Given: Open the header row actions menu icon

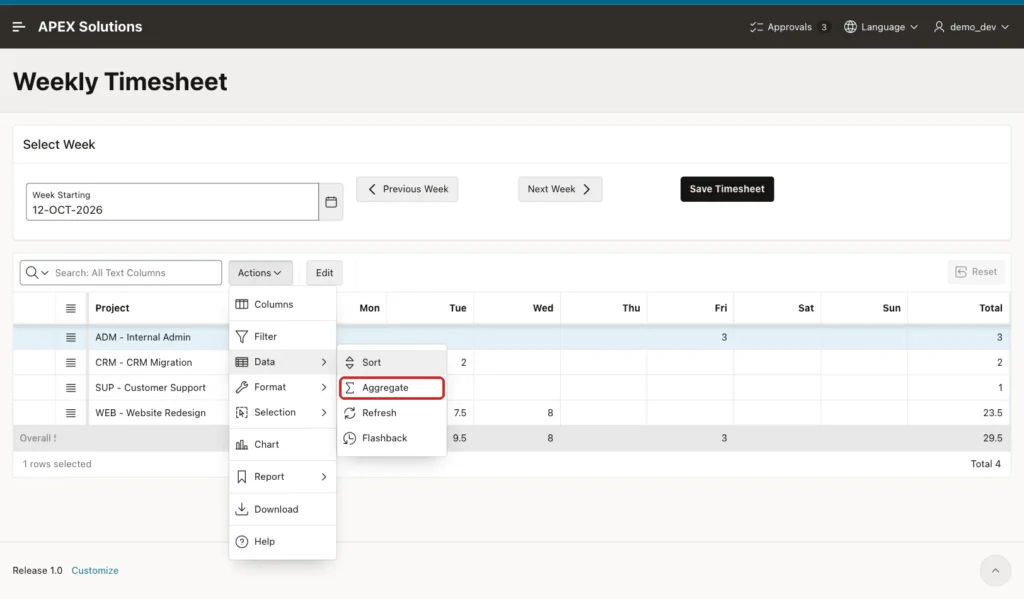Looking at the screenshot, I should [71, 308].
